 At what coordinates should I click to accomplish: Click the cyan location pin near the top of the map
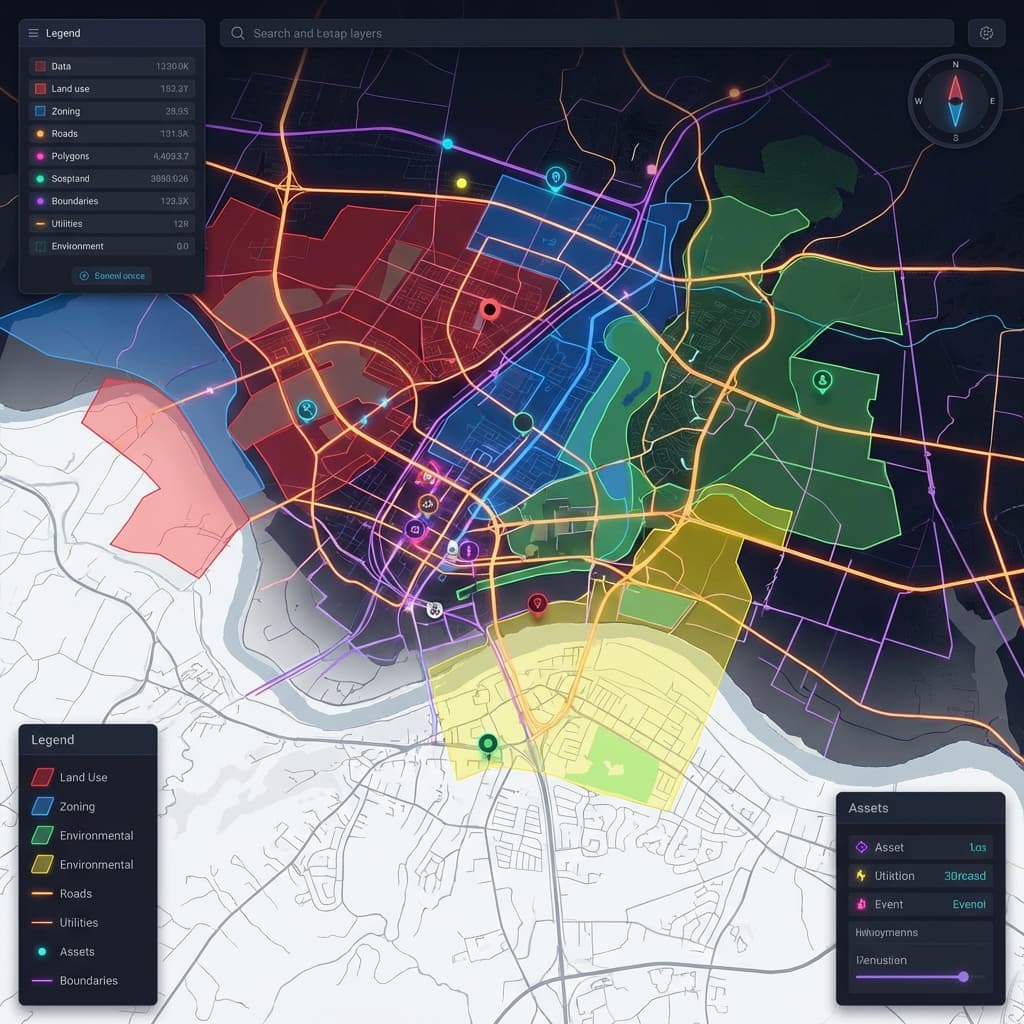point(554,175)
